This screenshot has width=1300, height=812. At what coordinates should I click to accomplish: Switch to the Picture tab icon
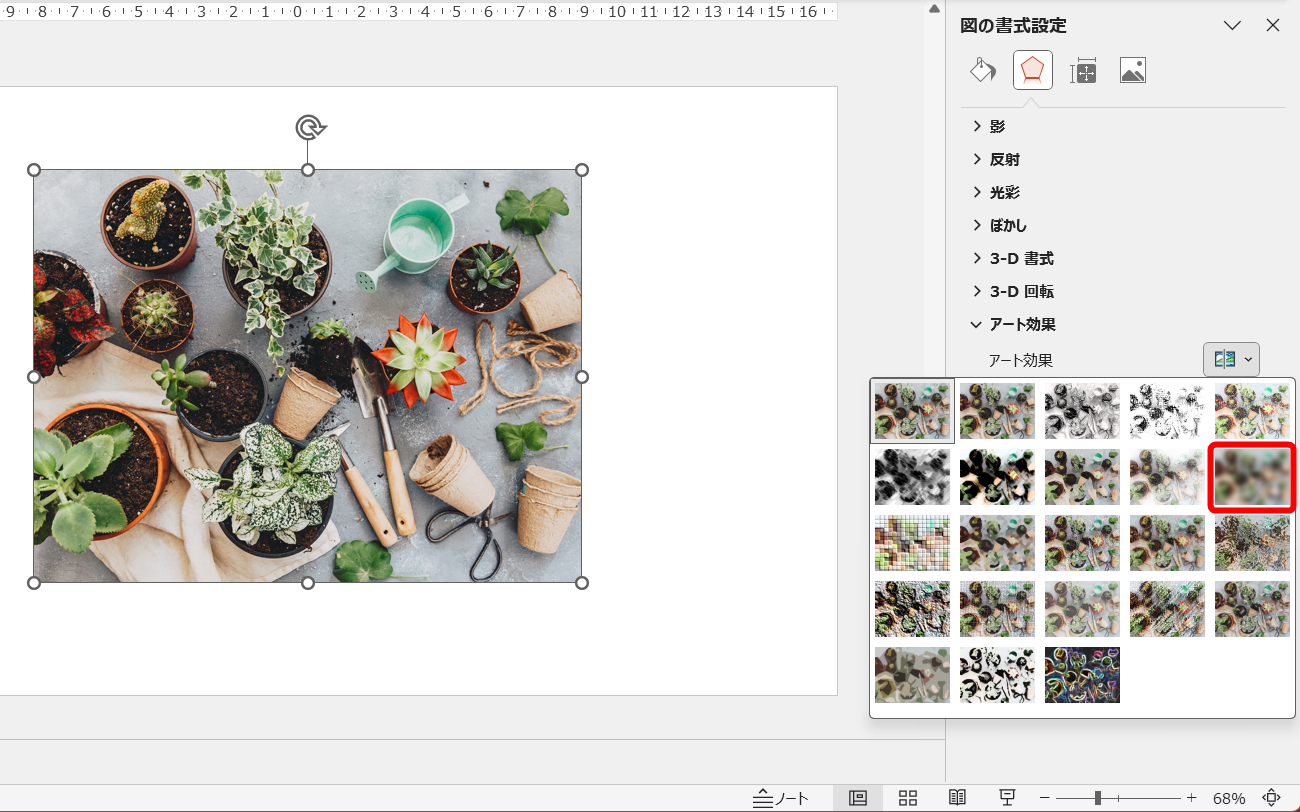pos(1132,70)
